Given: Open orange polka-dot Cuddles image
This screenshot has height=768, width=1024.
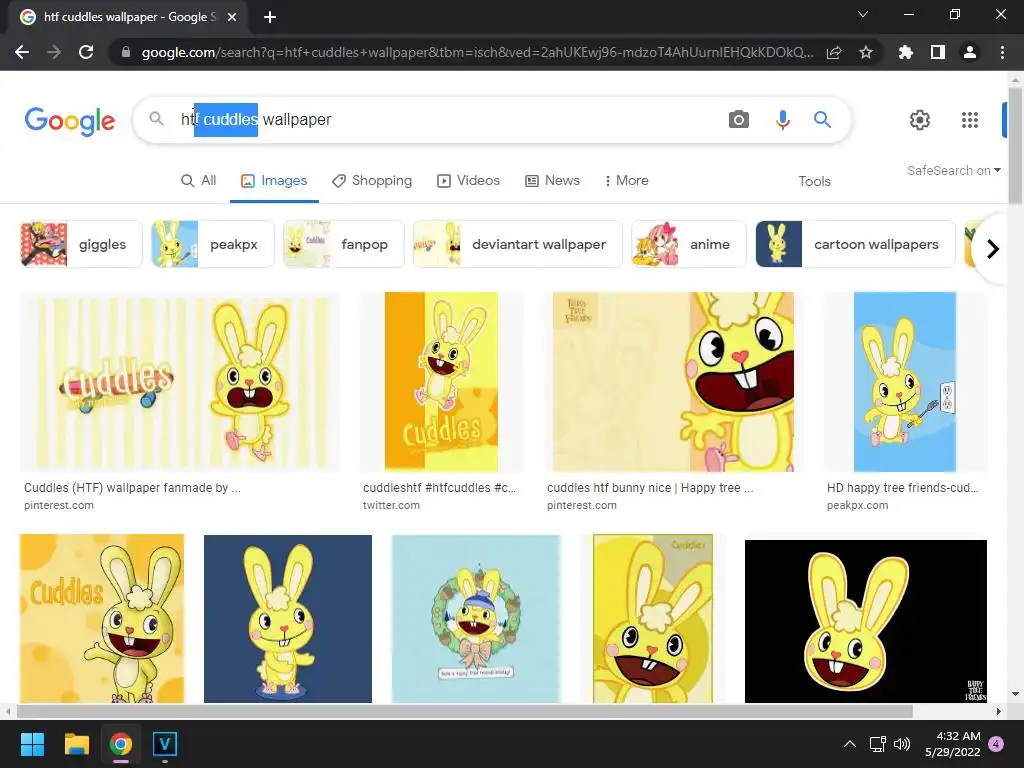Looking at the screenshot, I should (102, 618).
